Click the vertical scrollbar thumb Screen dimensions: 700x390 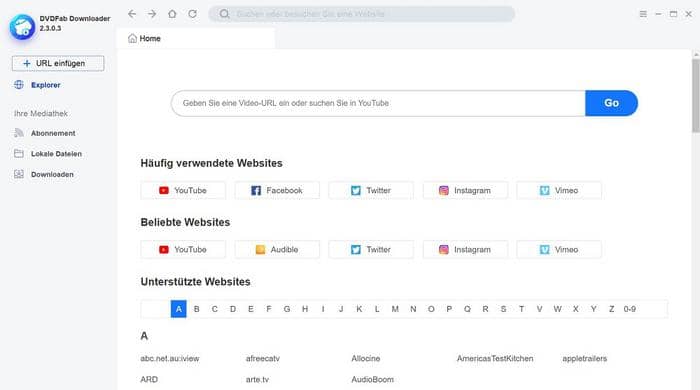tap(696, 95)
